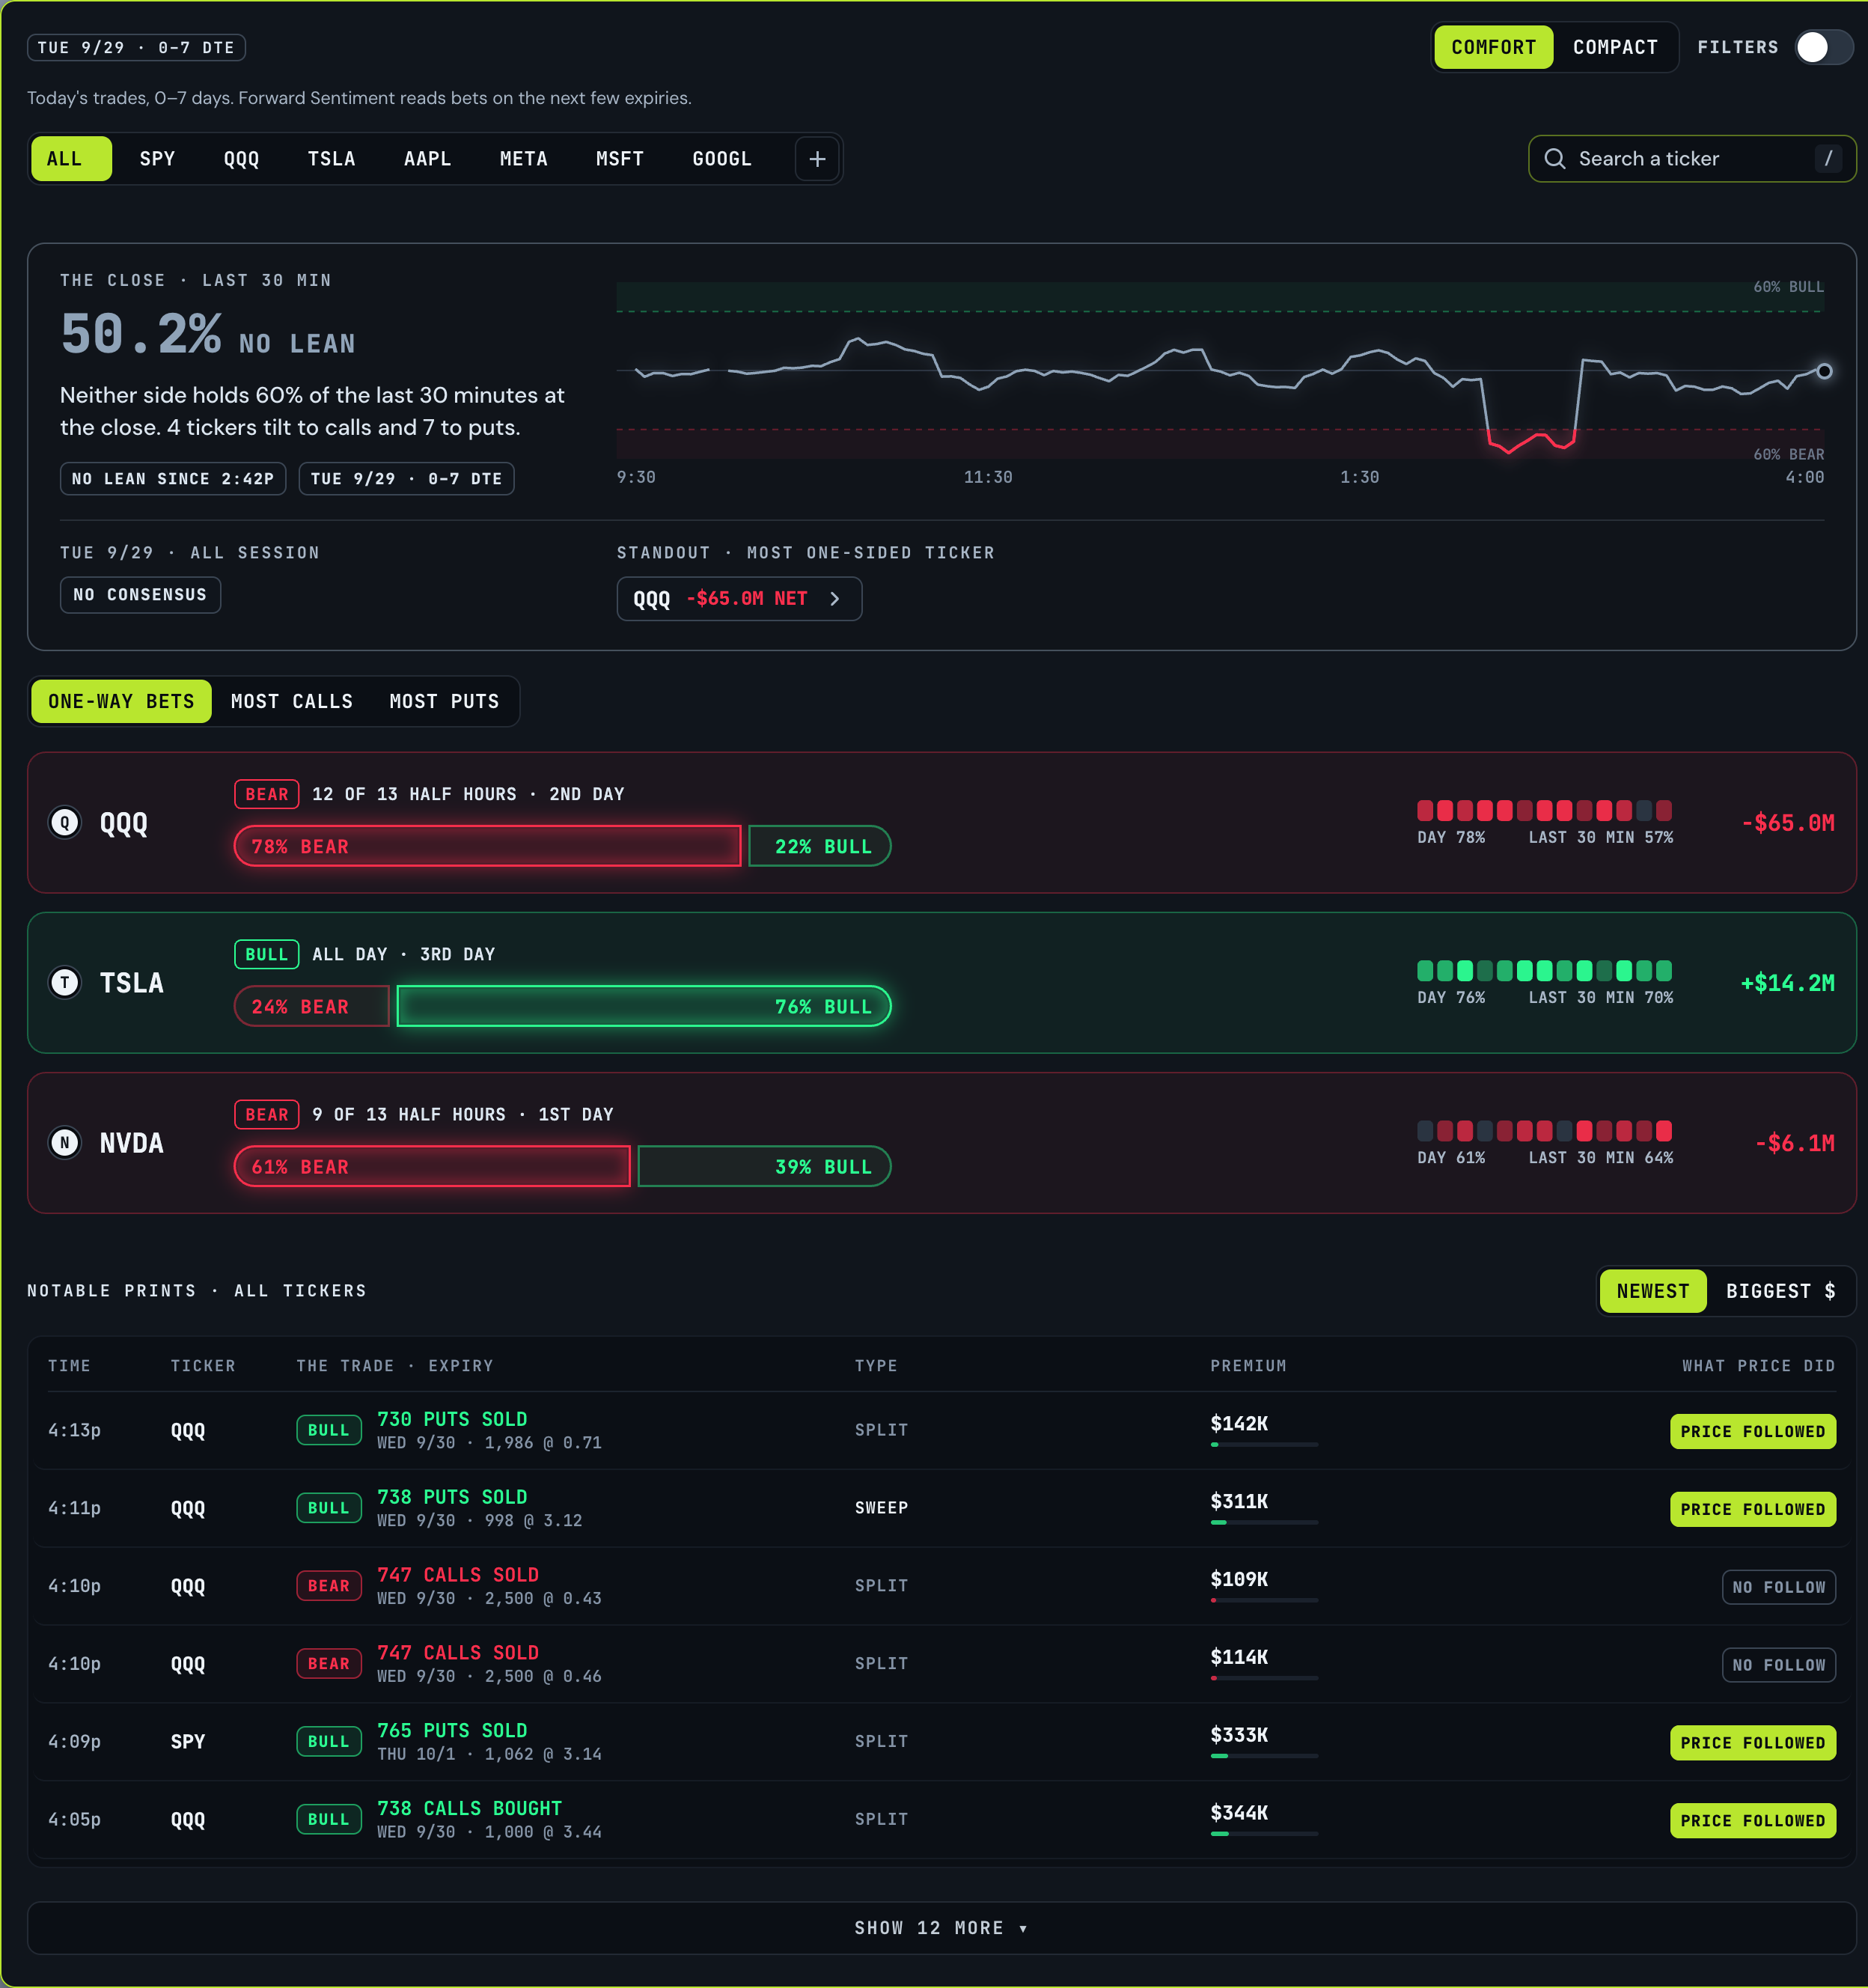Select the SPY ticker tab
The image size is (1868, 1988).
157,159
